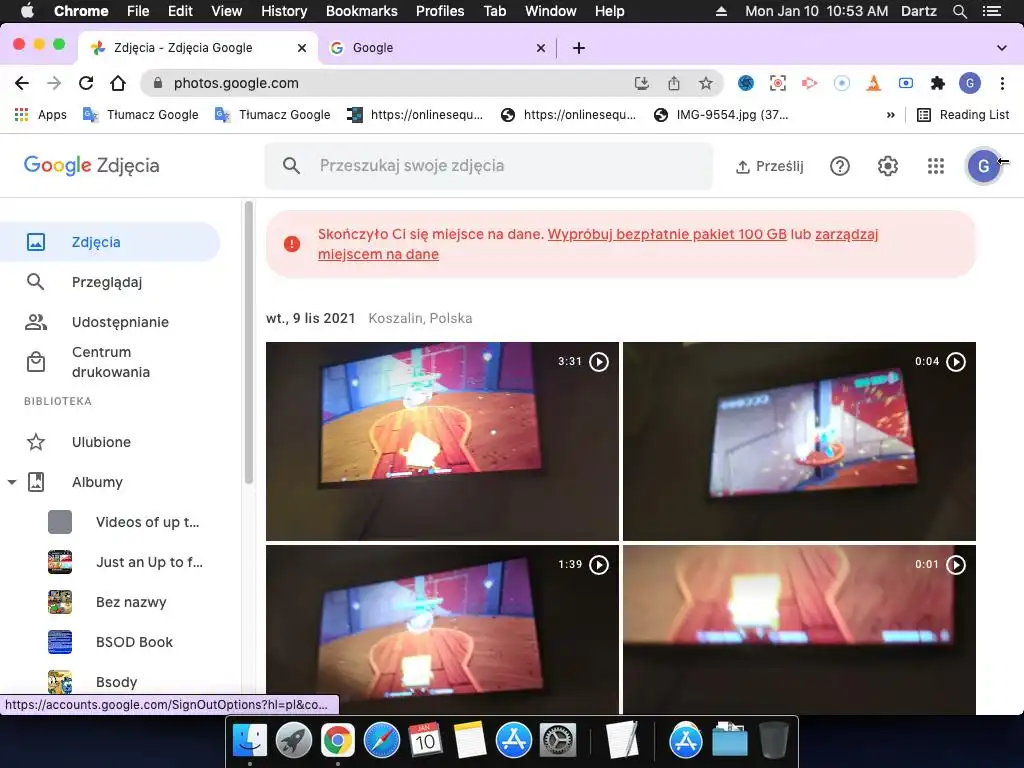The height and width of the screenshot is (768, 1024).
Task: Open the View menu
Action: [226, 11]
